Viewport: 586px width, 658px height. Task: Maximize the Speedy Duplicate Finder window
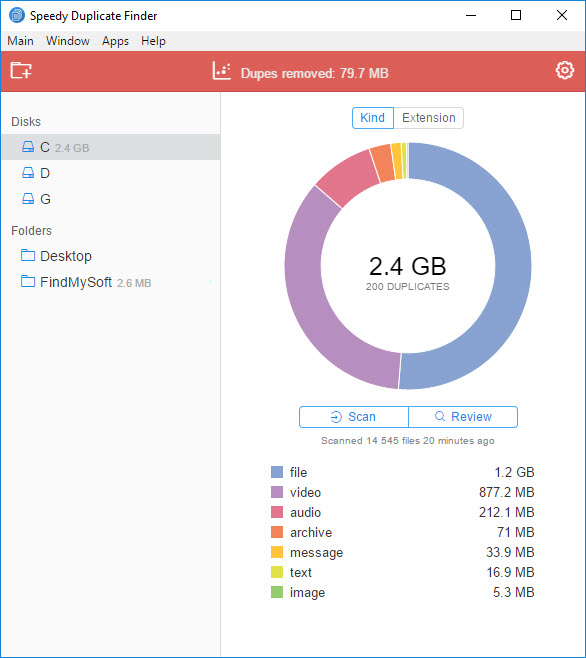pyautogui.click(x=516, y=16)
